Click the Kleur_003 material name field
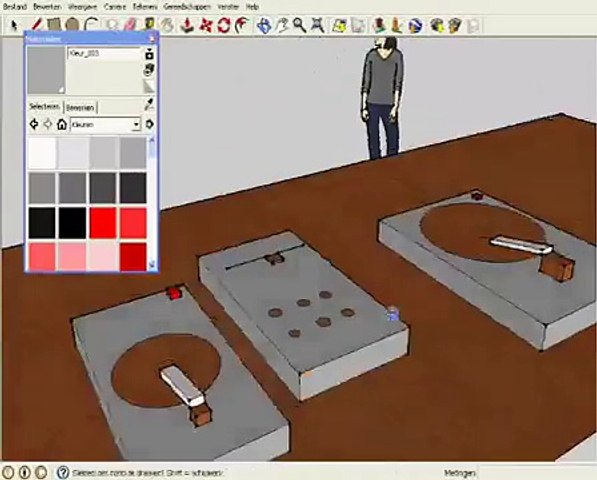Viewport: 597px width, 480px height. point(104,54)
